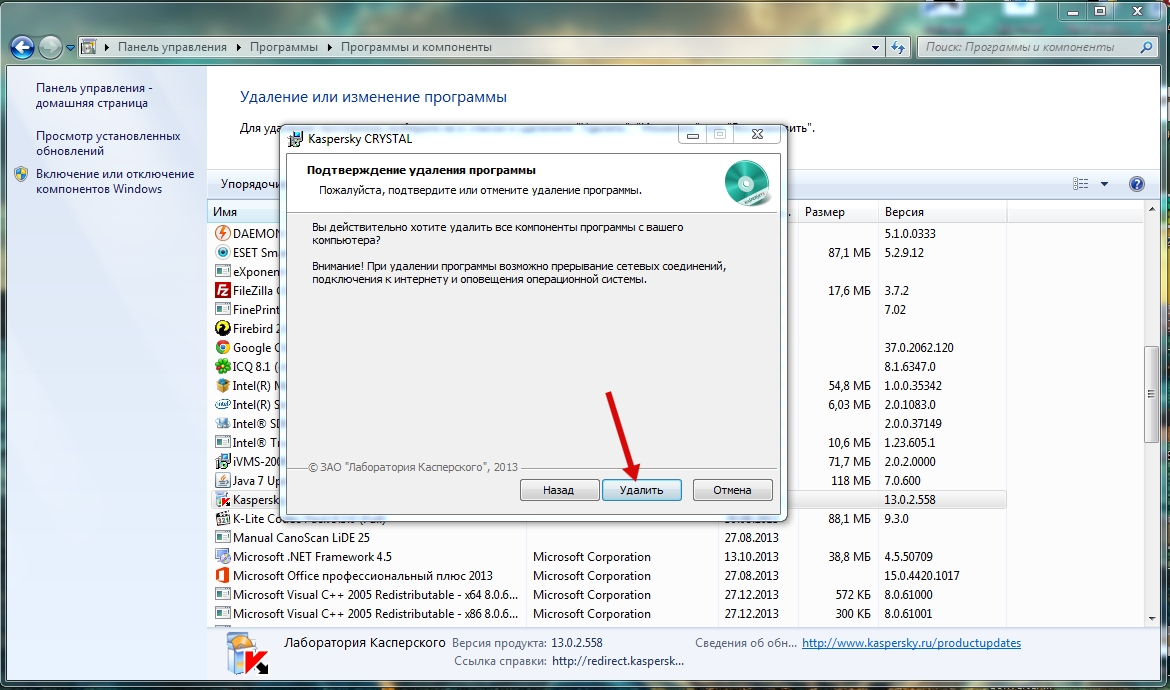This screenshot has height=690, width=1170.
Task: Go back using the blue back arrow
Action: [x=22, y=47]
